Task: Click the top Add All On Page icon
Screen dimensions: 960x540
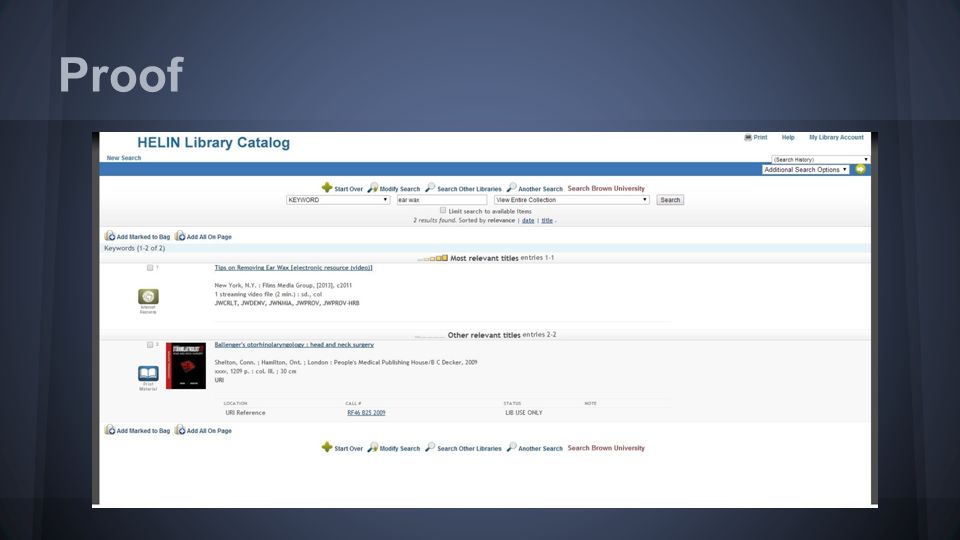Action: (180, 236)
